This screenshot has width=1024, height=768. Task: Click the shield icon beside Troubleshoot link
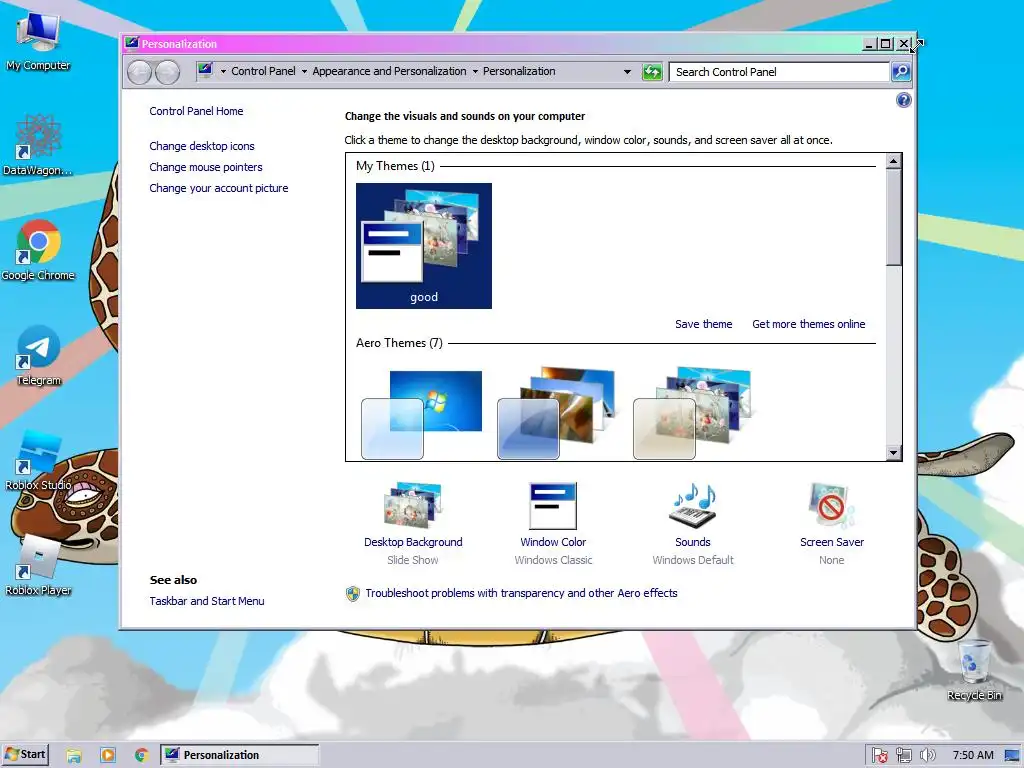pyautogui.click(x=353, y=594)
